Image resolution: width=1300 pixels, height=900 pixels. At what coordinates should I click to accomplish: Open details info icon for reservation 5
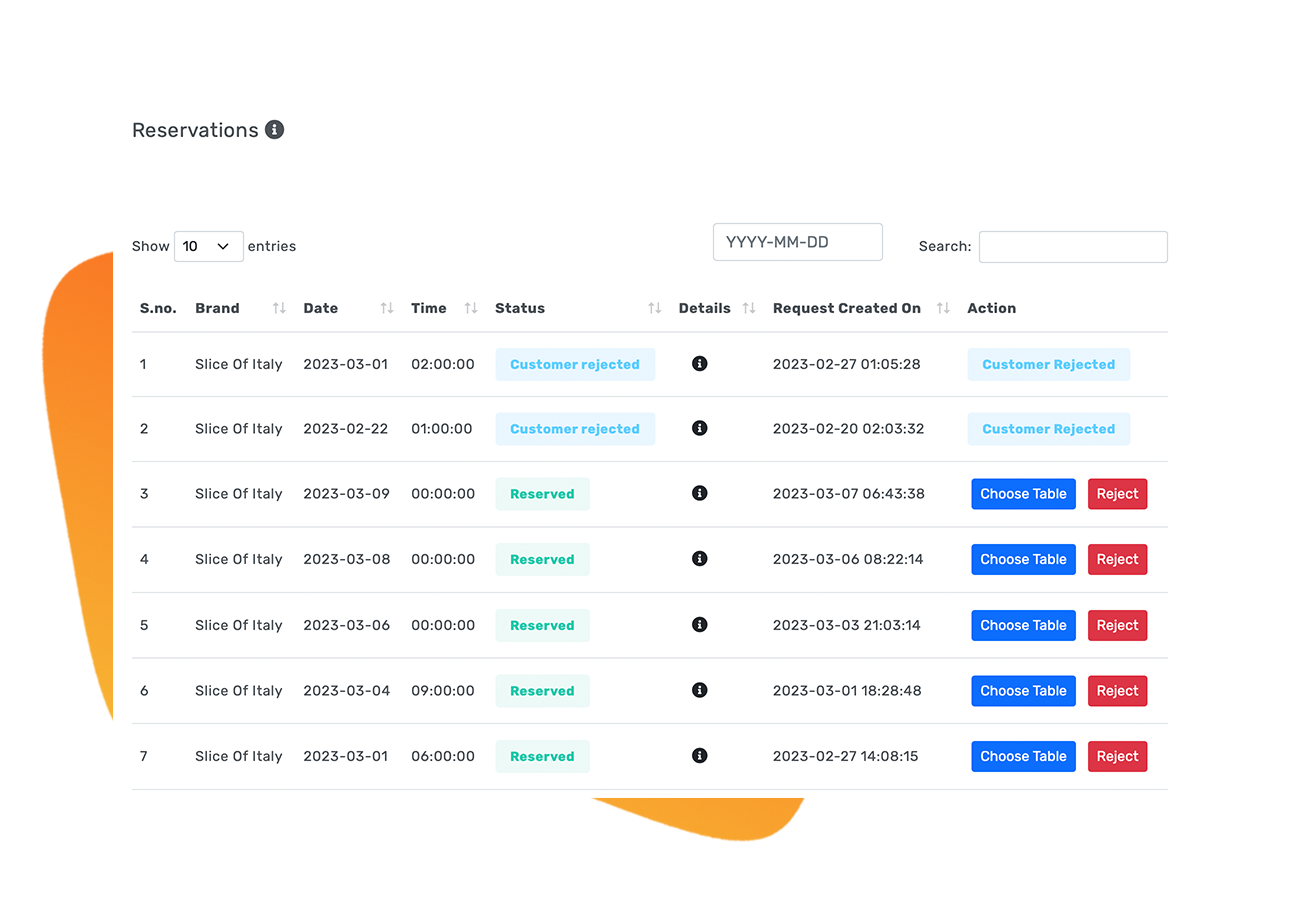(x=700, y=625)
